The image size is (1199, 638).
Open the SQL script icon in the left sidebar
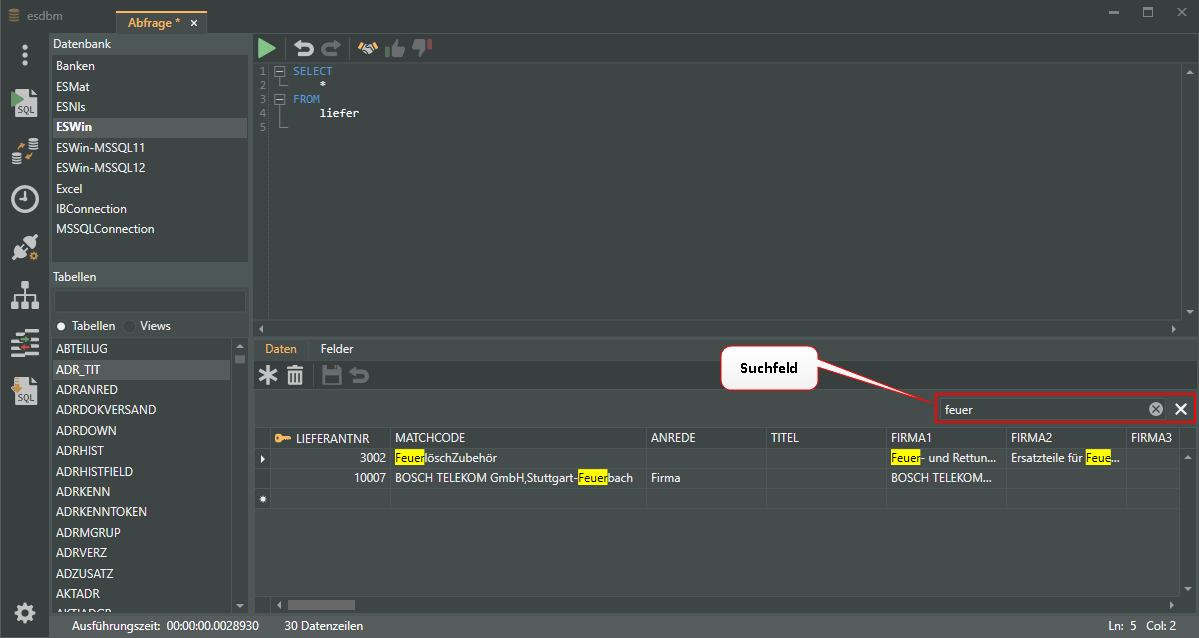tap(25, 103)
